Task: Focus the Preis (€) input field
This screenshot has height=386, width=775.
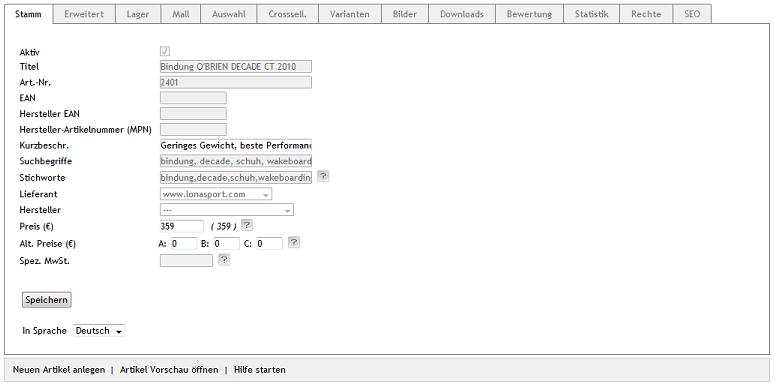Action: (x=181, y=226)
